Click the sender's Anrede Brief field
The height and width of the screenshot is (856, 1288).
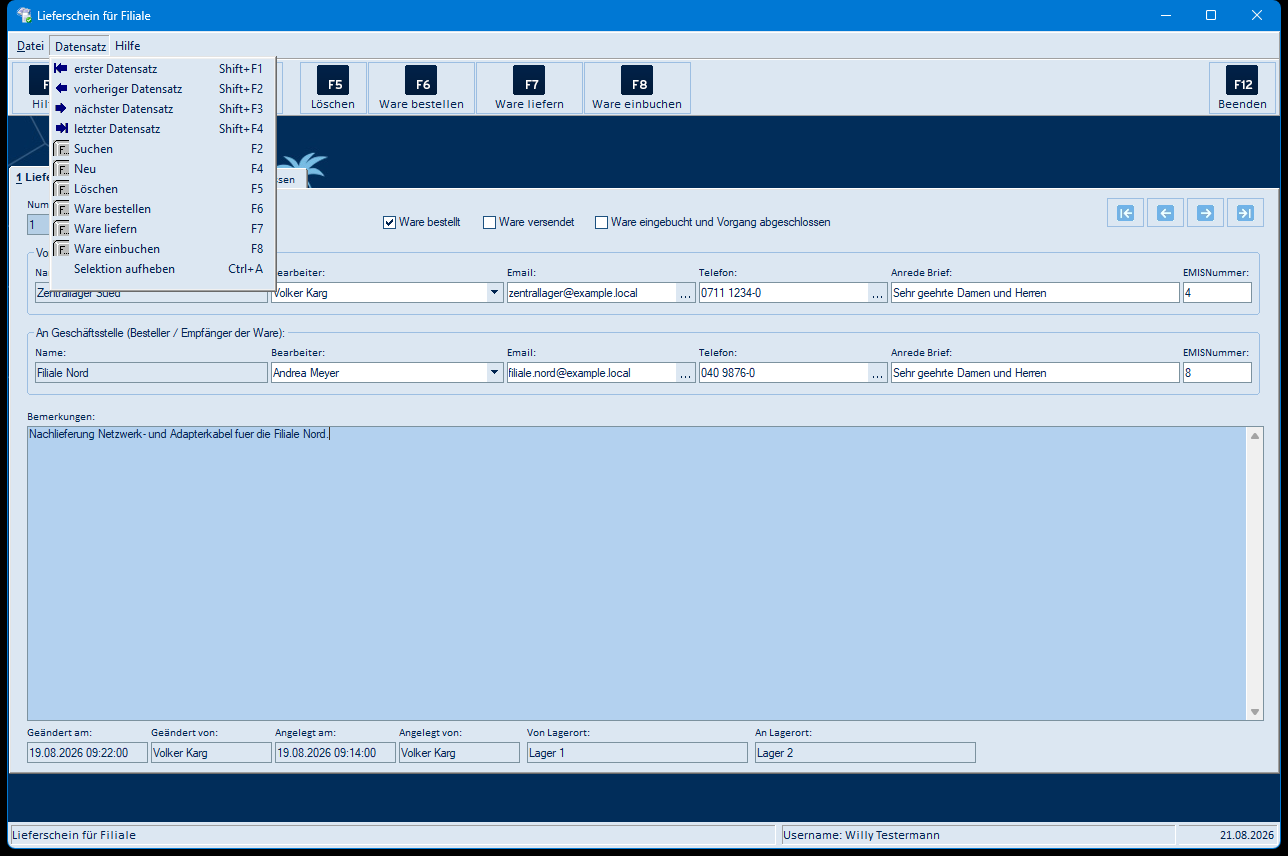coord(1035,293)
